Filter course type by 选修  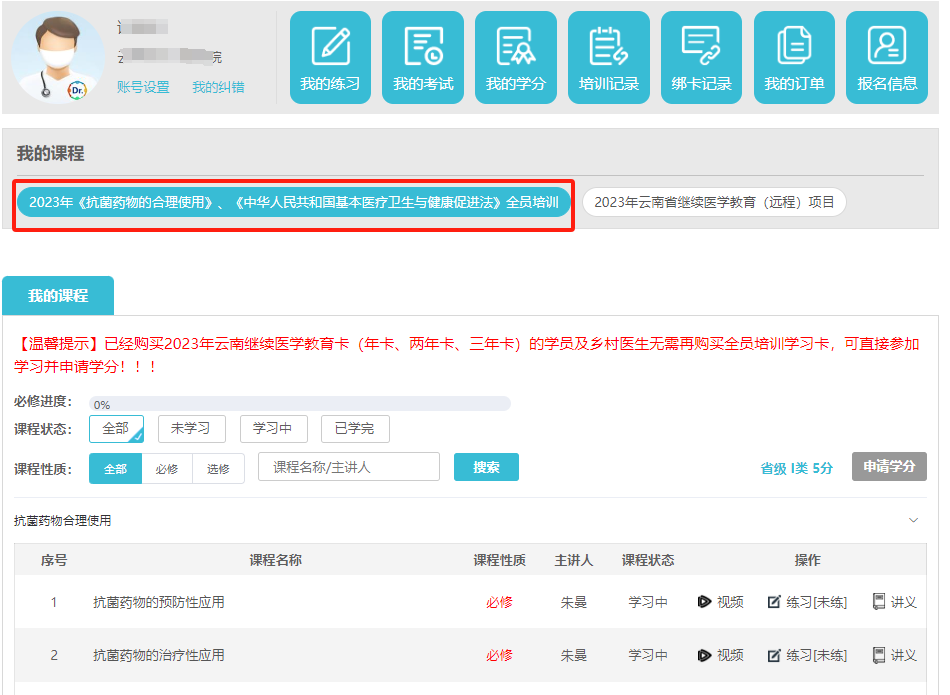tap(218, 468)
